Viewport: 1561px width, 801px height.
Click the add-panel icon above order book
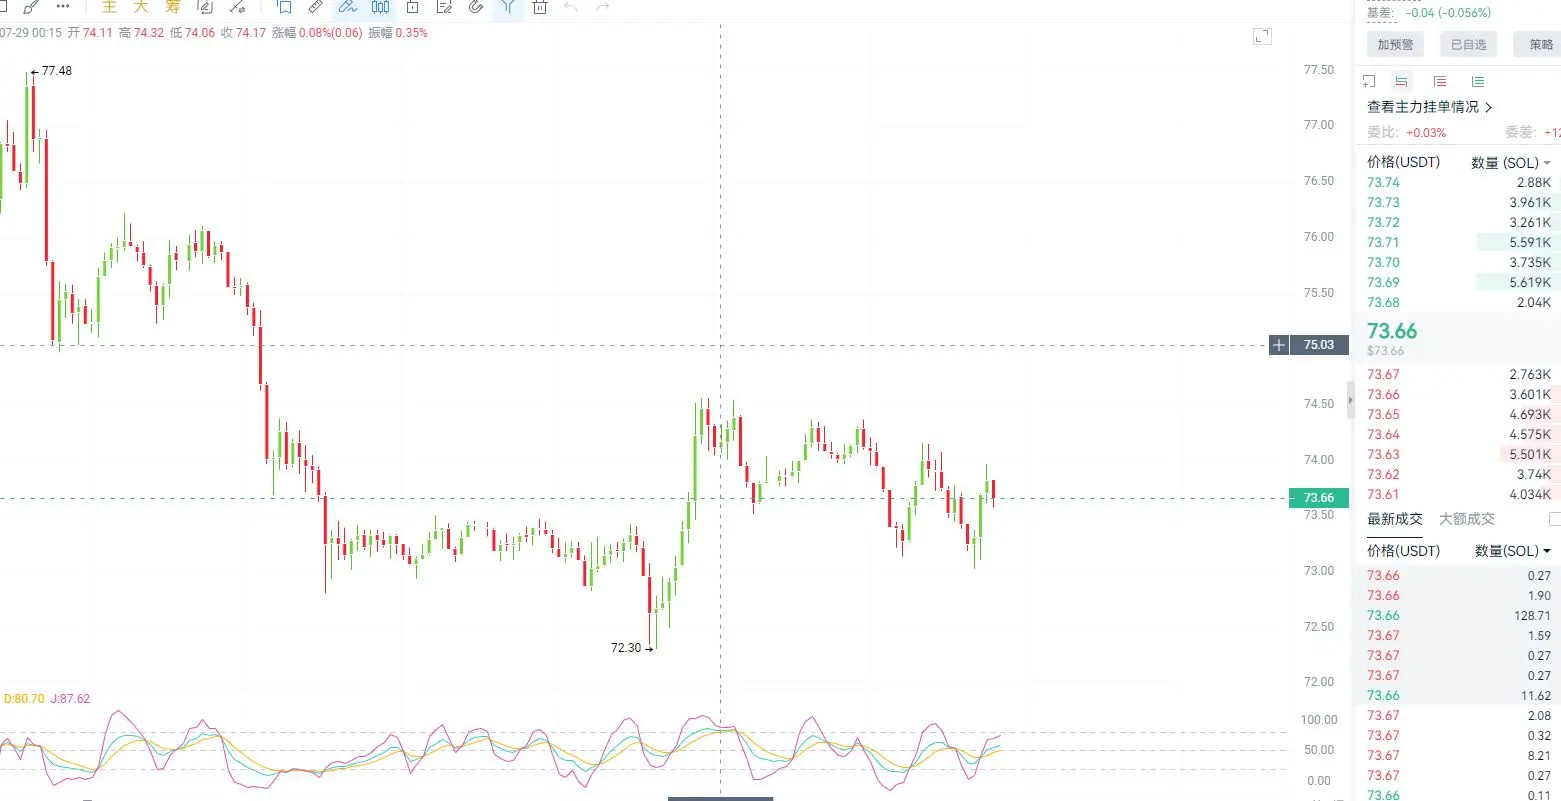pyautogui.click(x=1369, y=81)
